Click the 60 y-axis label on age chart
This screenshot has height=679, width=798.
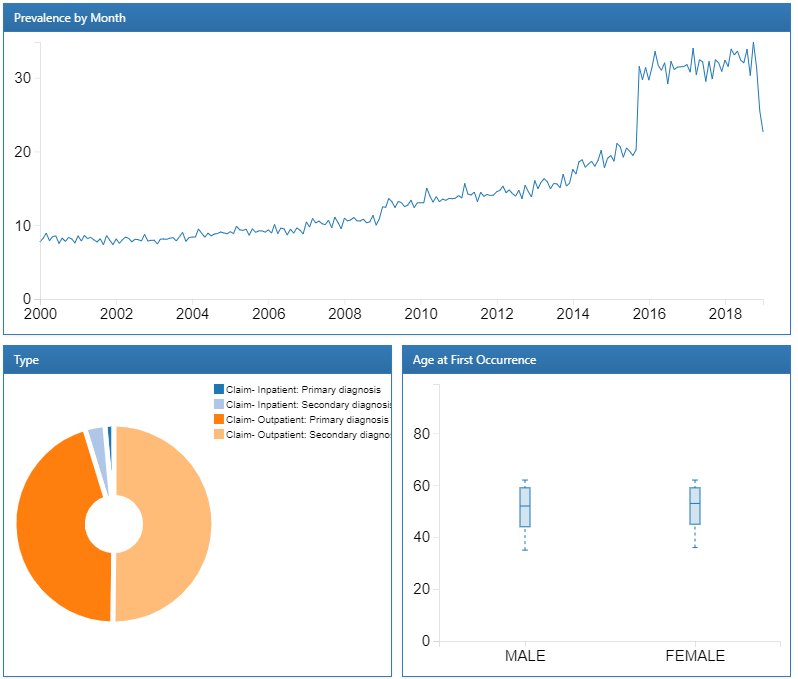click(422, 486)
